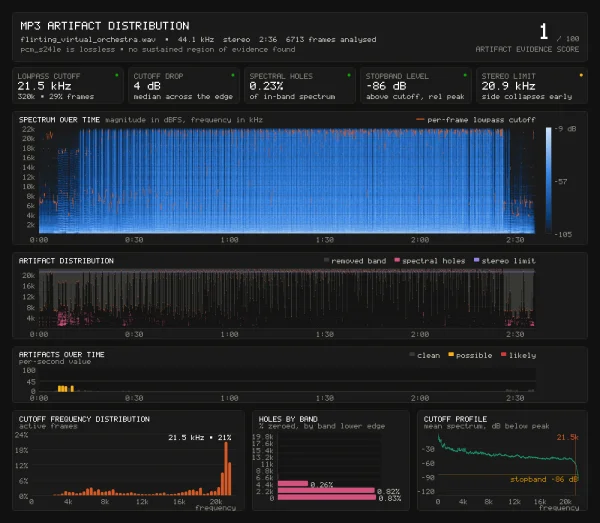The image size is (600, 523).
Task: Click the purple stereo limit legend swatch
Action: click(x=476, y=260)
